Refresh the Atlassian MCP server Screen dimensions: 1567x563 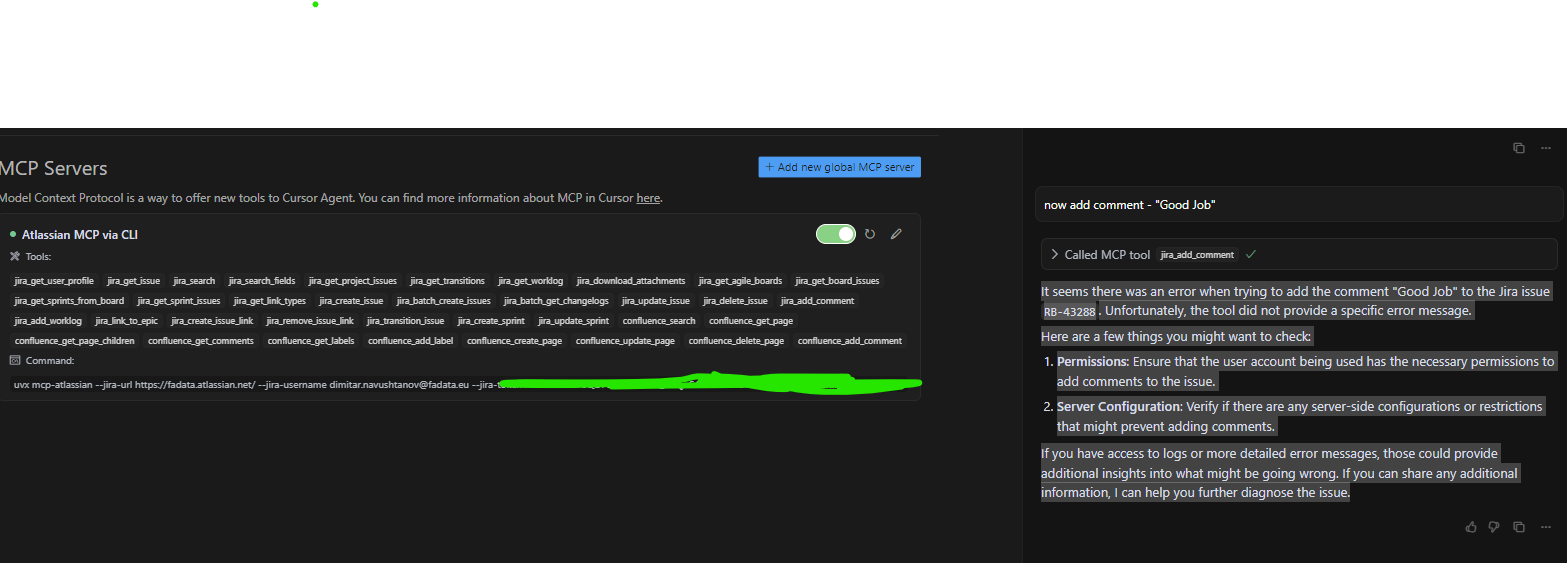(x=870, y=234)
